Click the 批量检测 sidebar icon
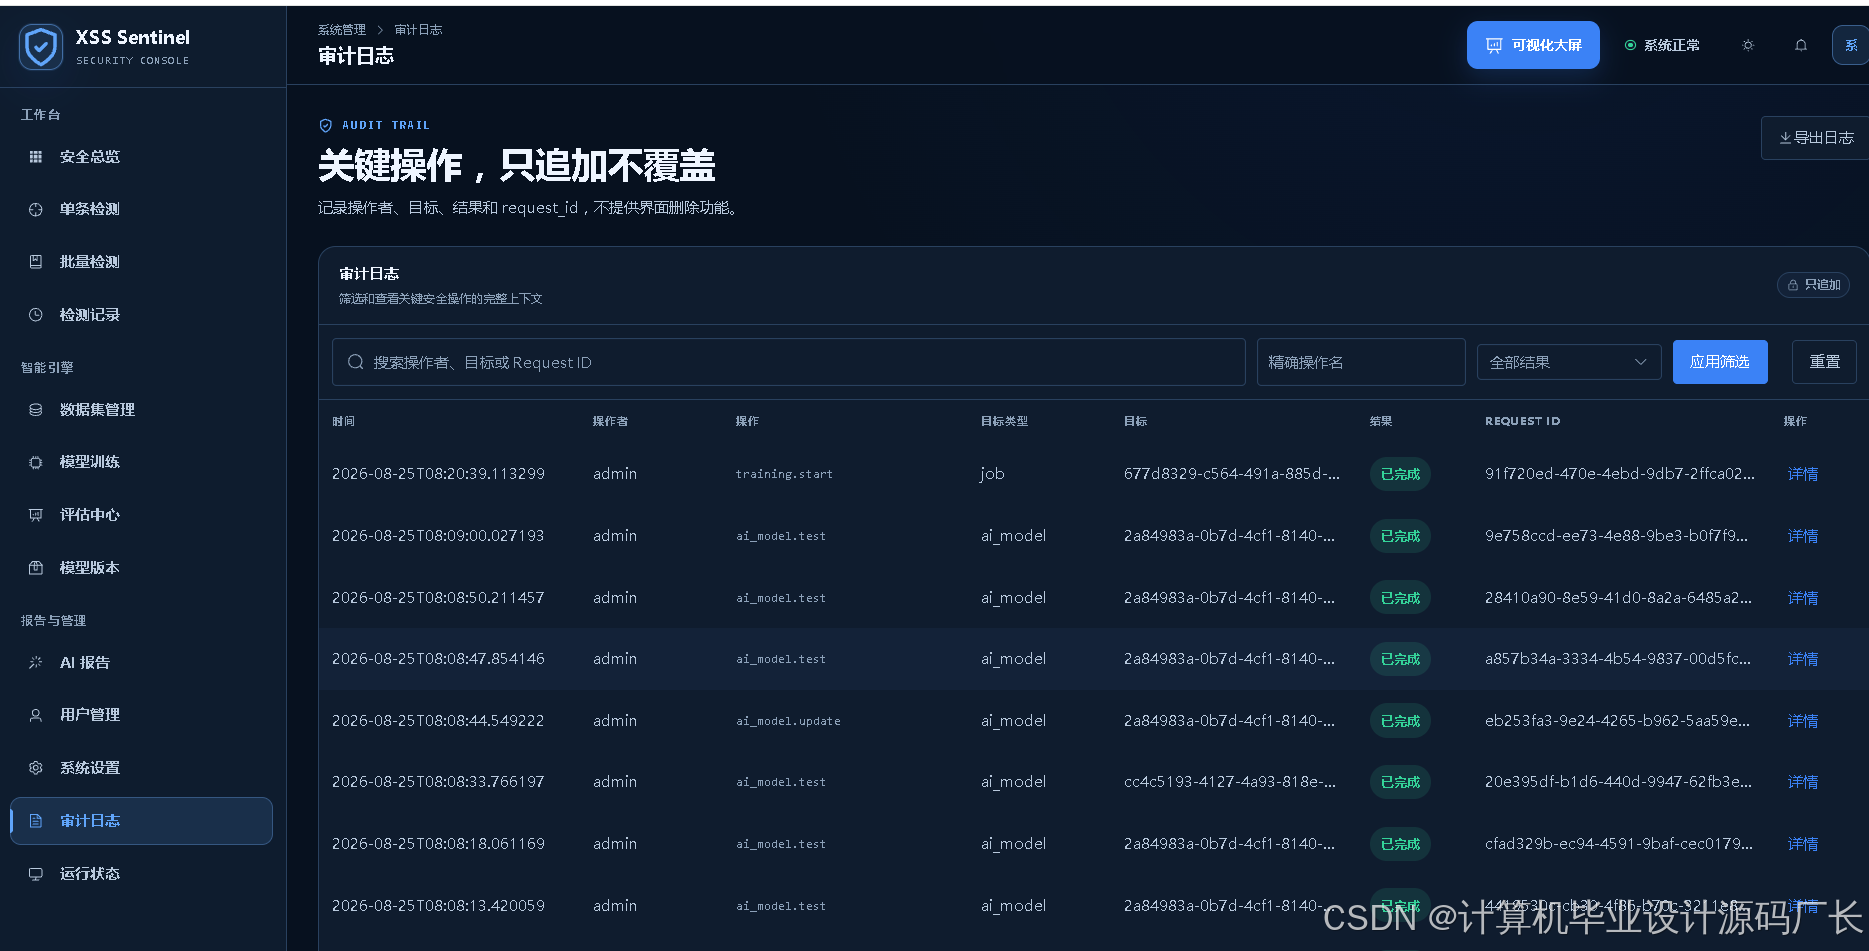This screenshot has width=1869, height=951. click(36, 262)
